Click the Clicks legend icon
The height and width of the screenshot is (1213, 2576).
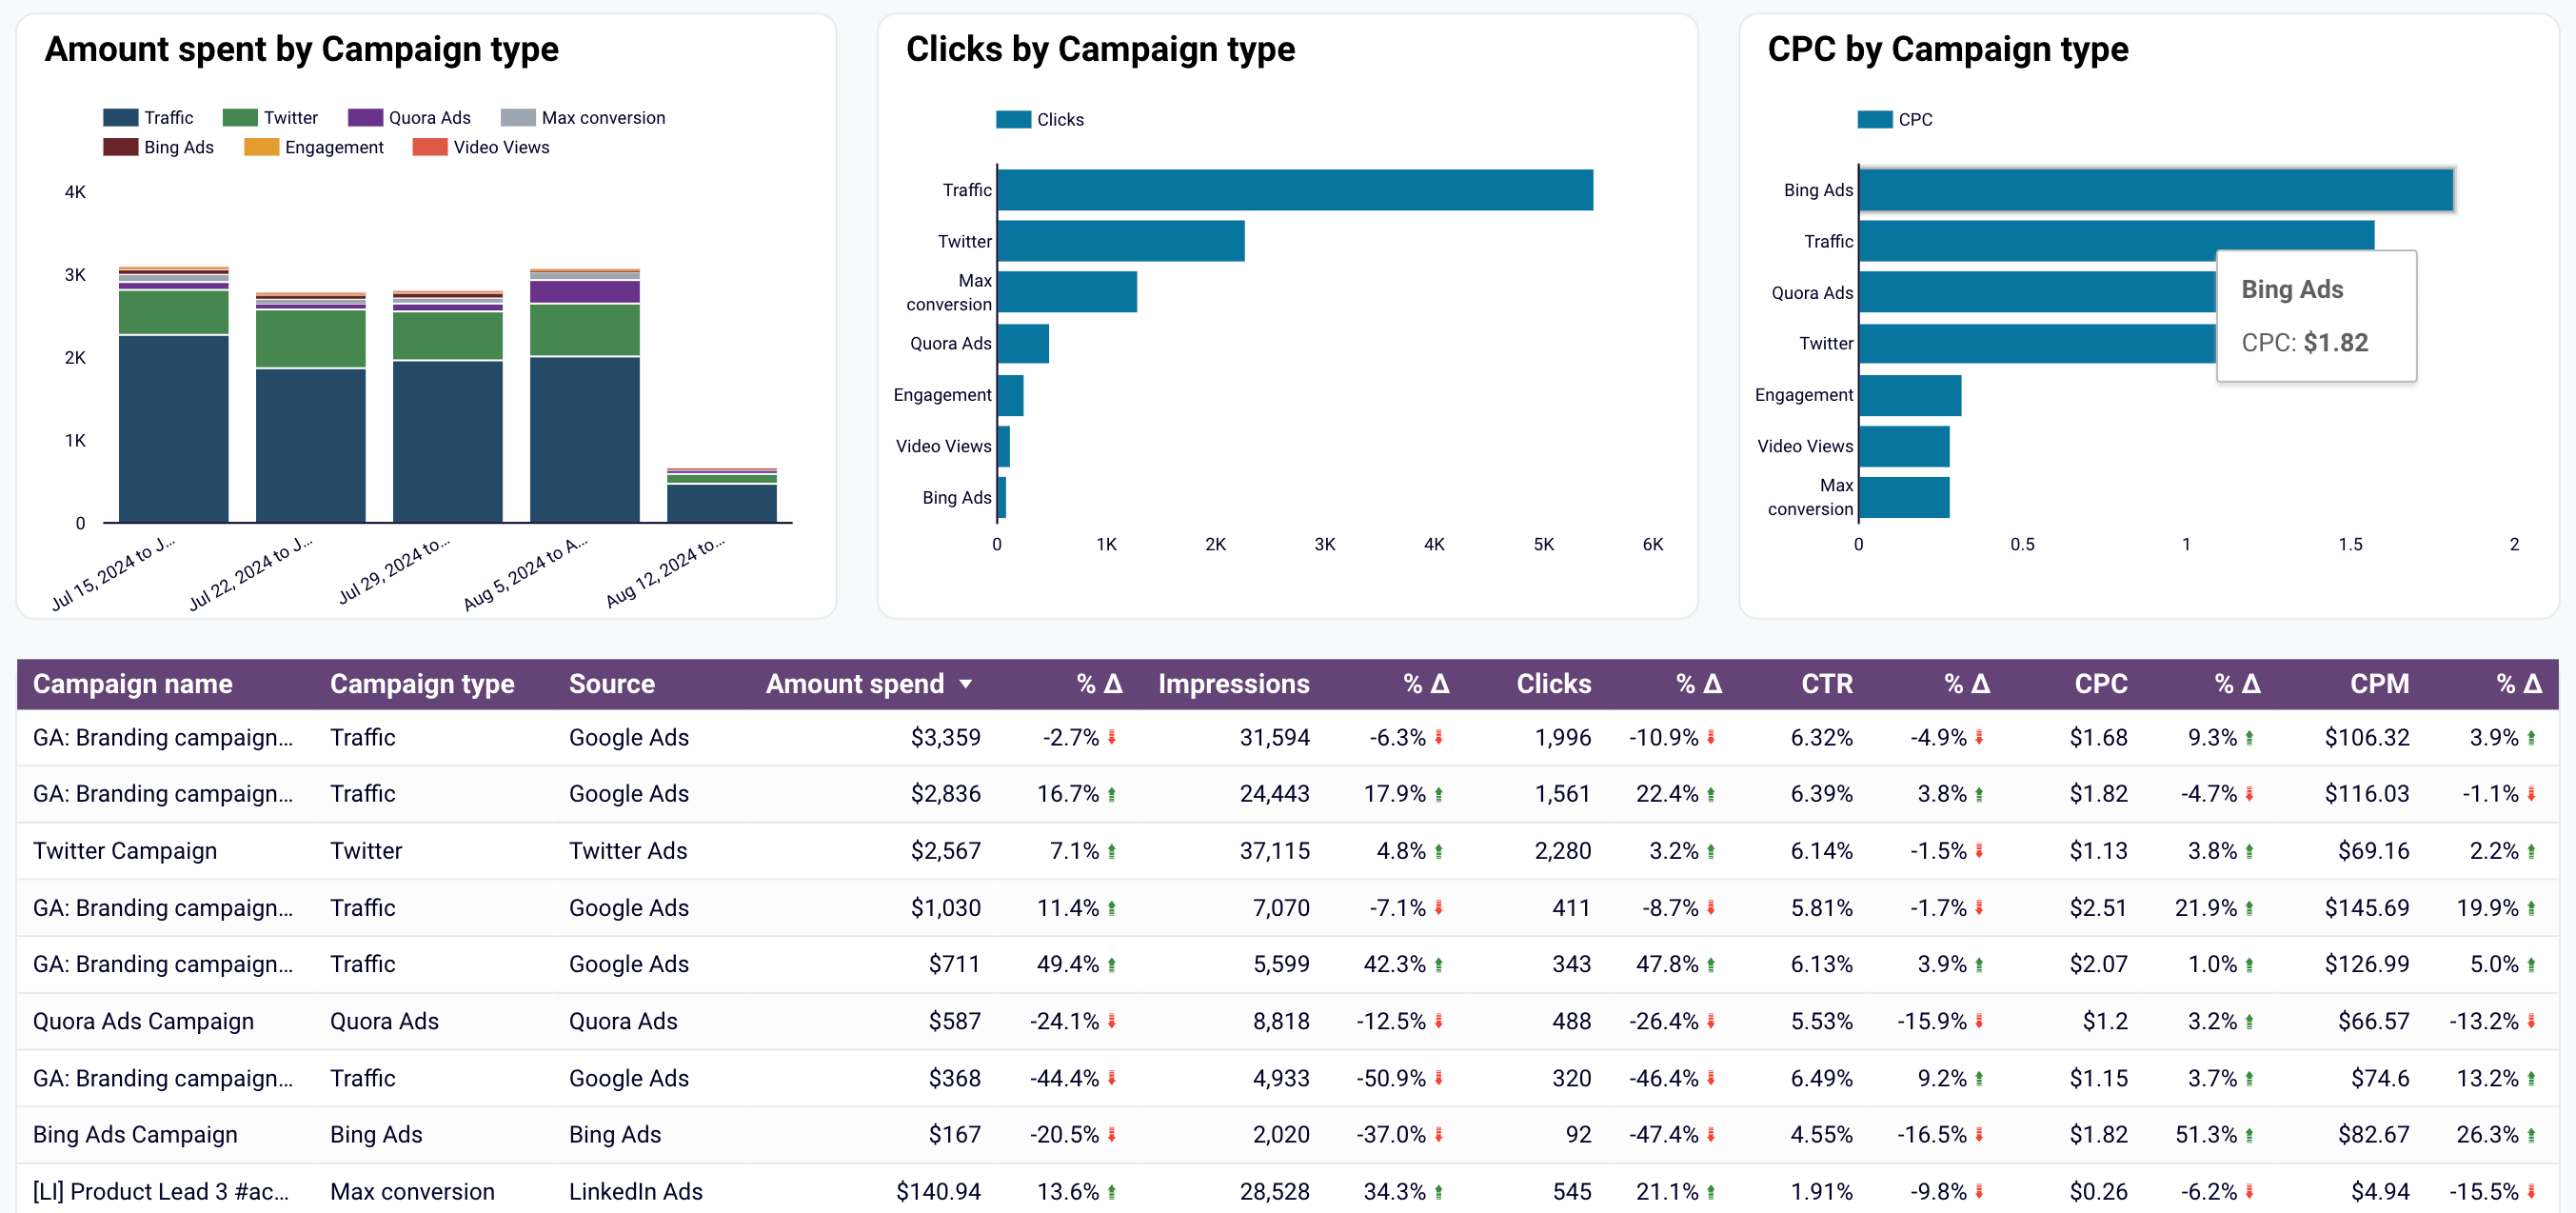(1013, 120)
